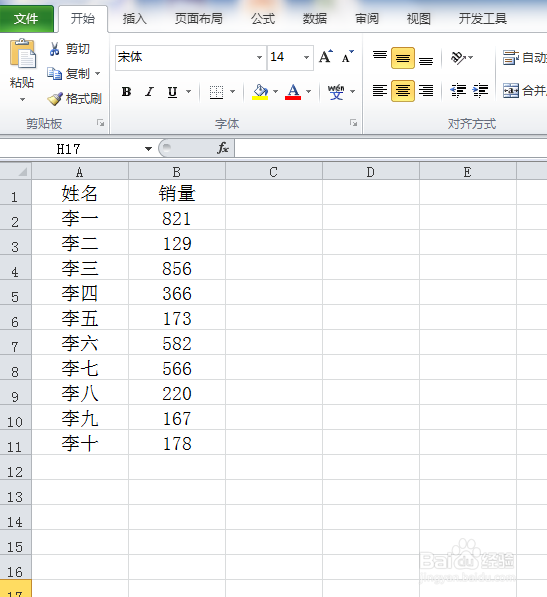Switch to the 页面布局 tab
The image size is (547, 597).
198,19
